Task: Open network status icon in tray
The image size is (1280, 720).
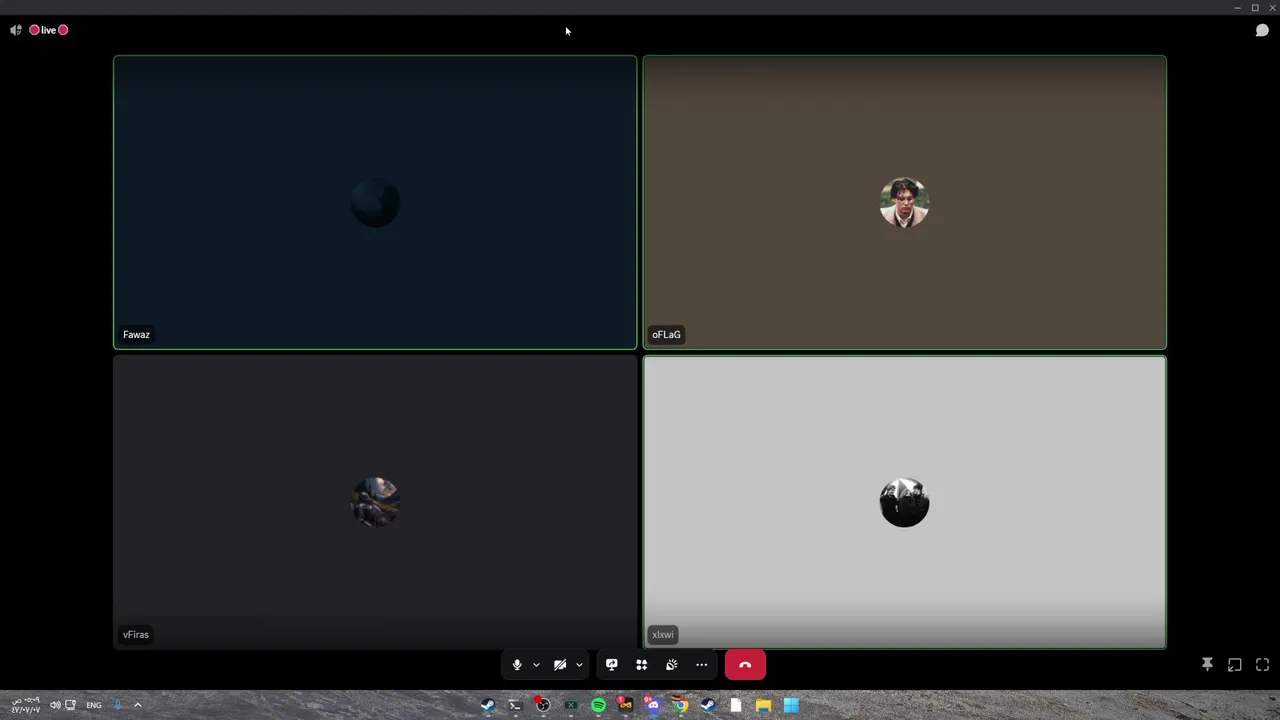Action: click(x=71, y=705)
